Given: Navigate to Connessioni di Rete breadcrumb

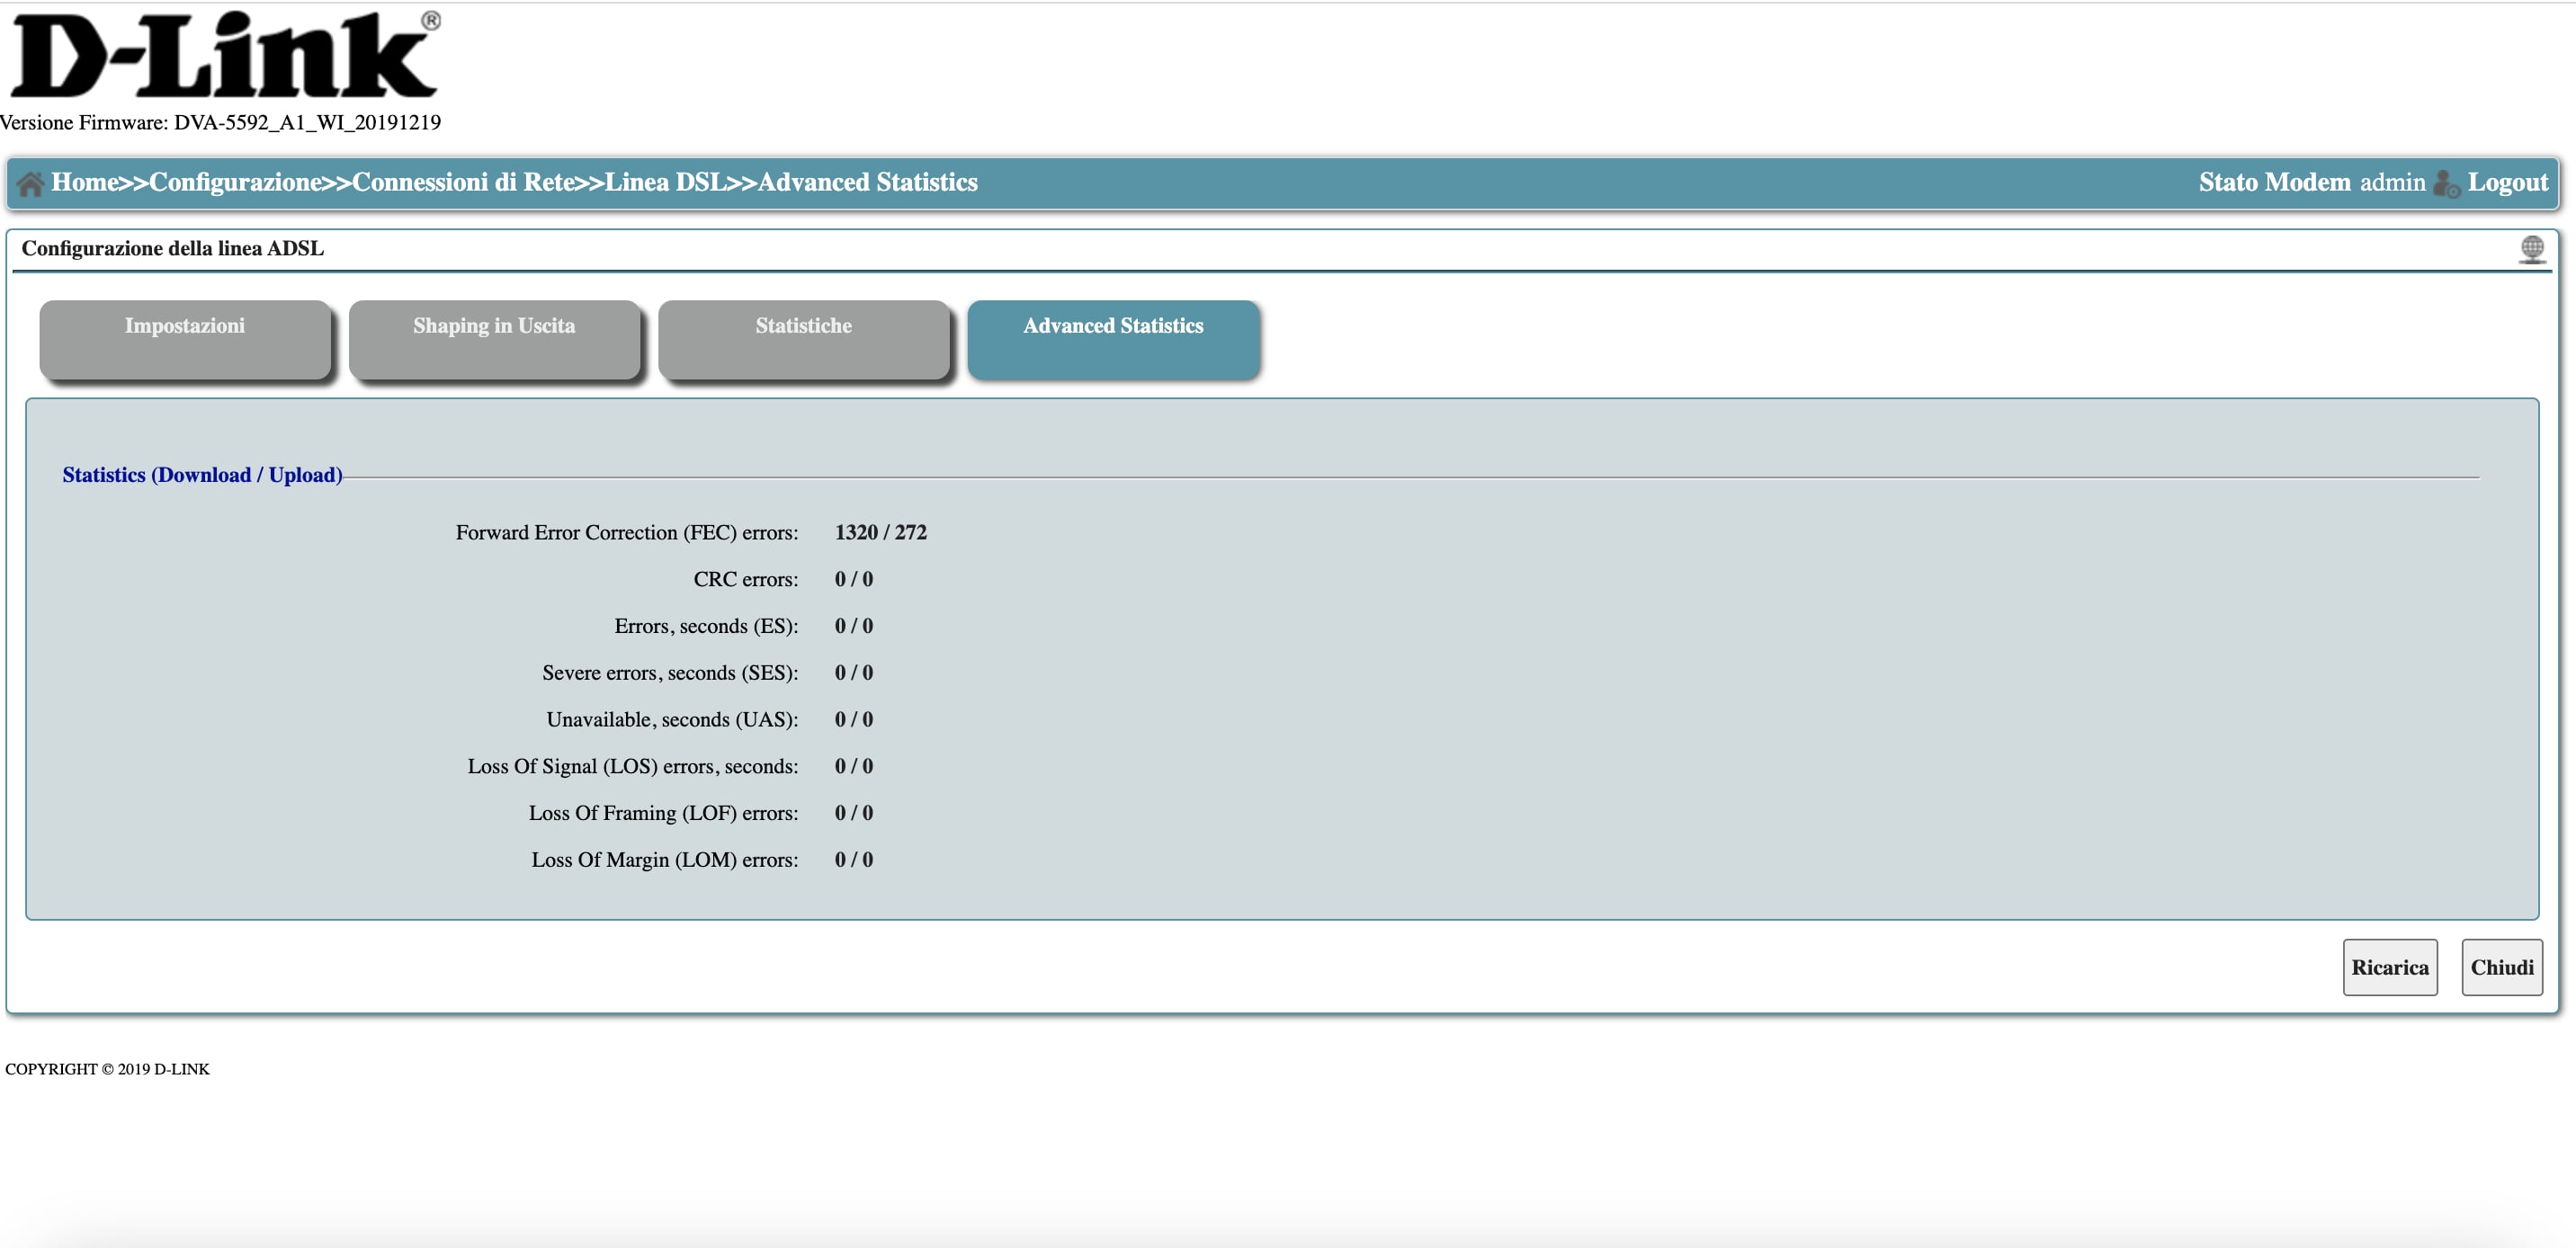Looking at the screenshot, I should click(x=463, y=182).
